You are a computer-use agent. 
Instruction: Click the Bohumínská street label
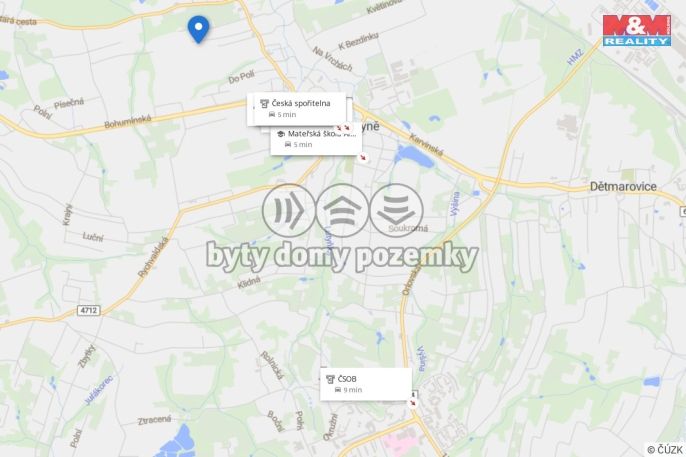tap(128, 121)
